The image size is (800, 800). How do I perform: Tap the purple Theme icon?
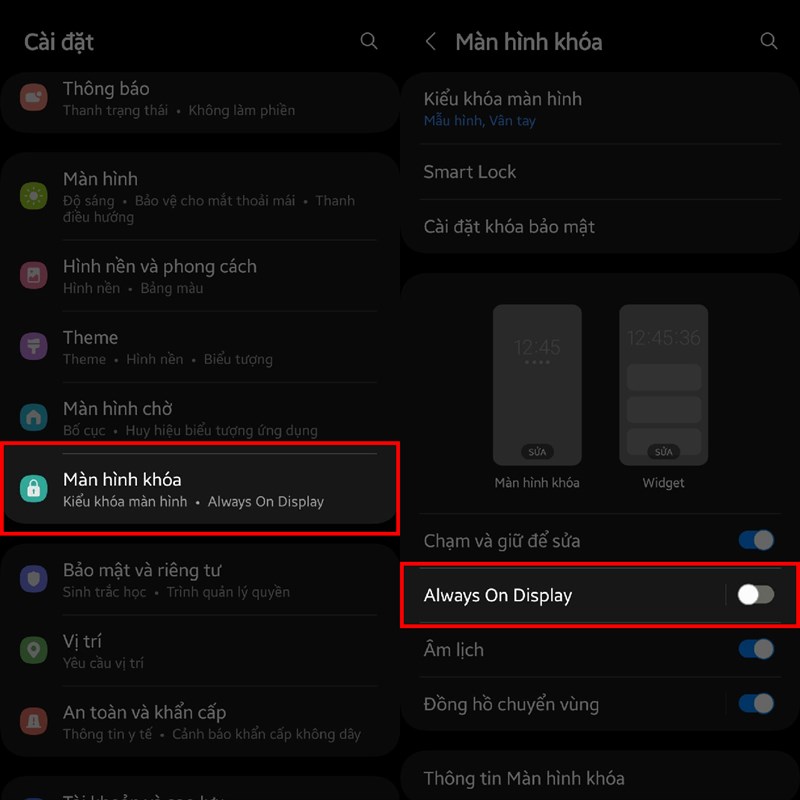(34, 346)
